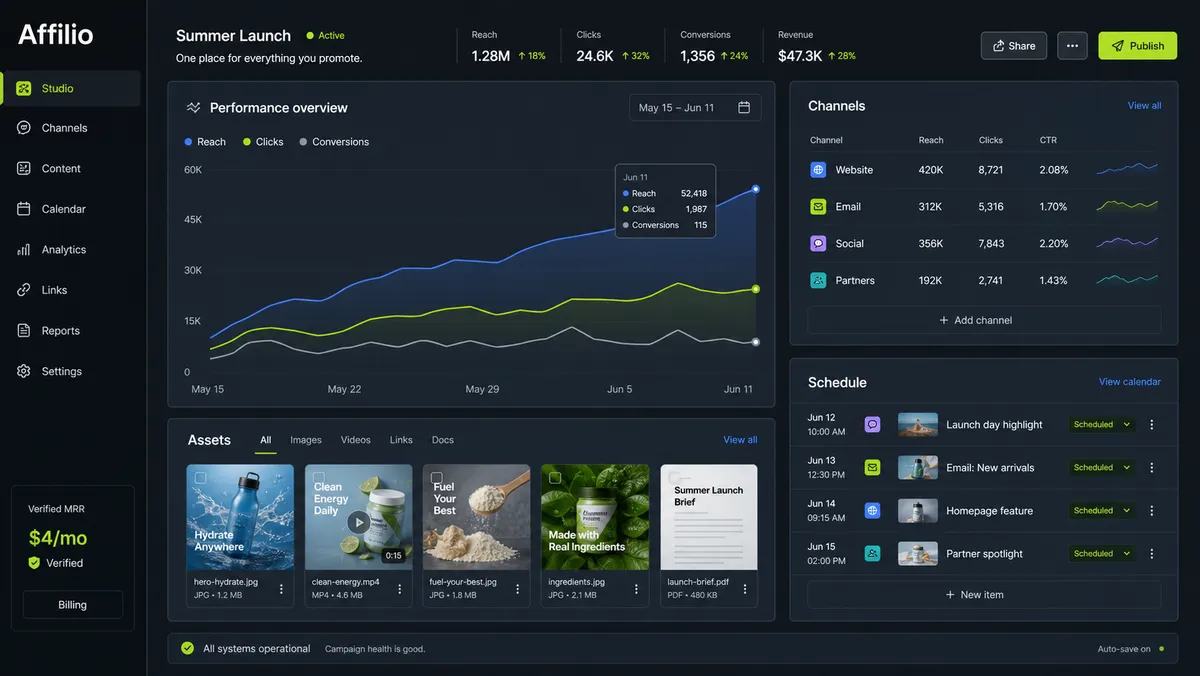Open options for fuel-your-best.jpg
This screenshot has width=1200, height=676.
518,589
